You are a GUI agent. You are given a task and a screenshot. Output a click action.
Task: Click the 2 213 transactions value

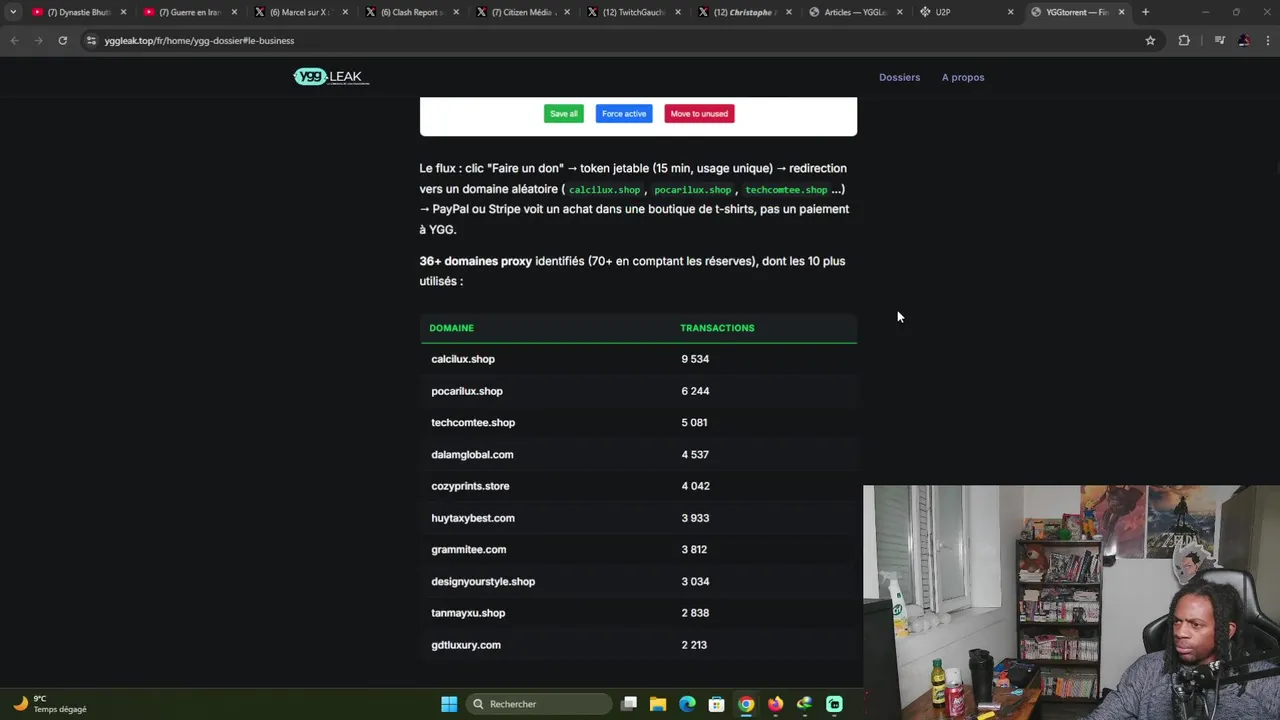click(x=694, y=645)
